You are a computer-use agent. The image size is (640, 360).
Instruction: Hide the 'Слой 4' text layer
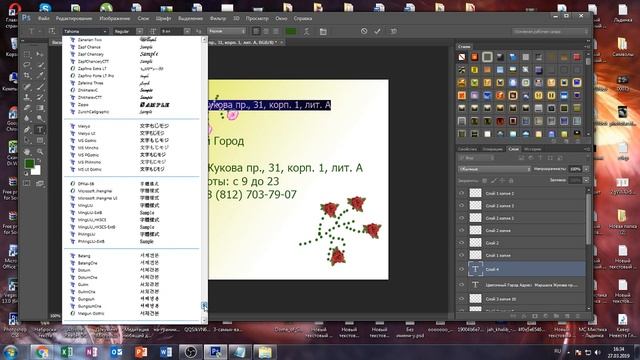pyautogui.click(x=462, y=269)
